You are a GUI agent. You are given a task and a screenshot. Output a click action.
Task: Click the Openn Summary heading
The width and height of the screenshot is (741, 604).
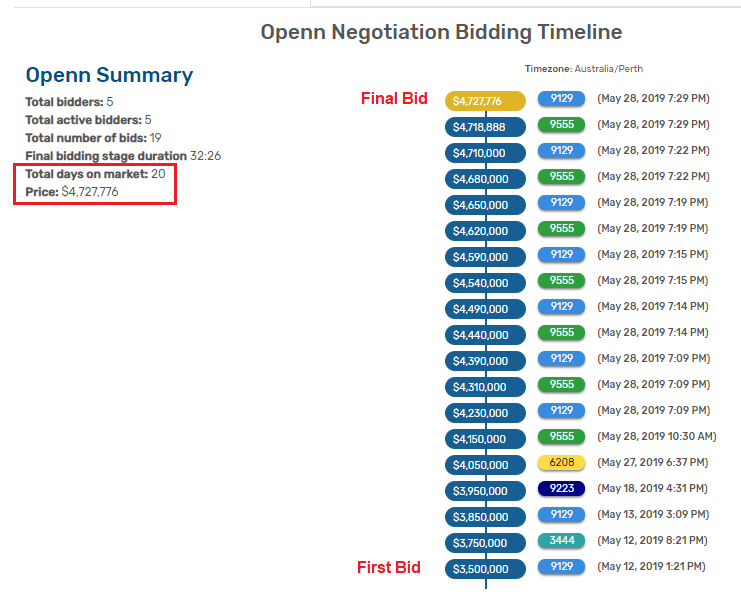[x=109, y=75]
